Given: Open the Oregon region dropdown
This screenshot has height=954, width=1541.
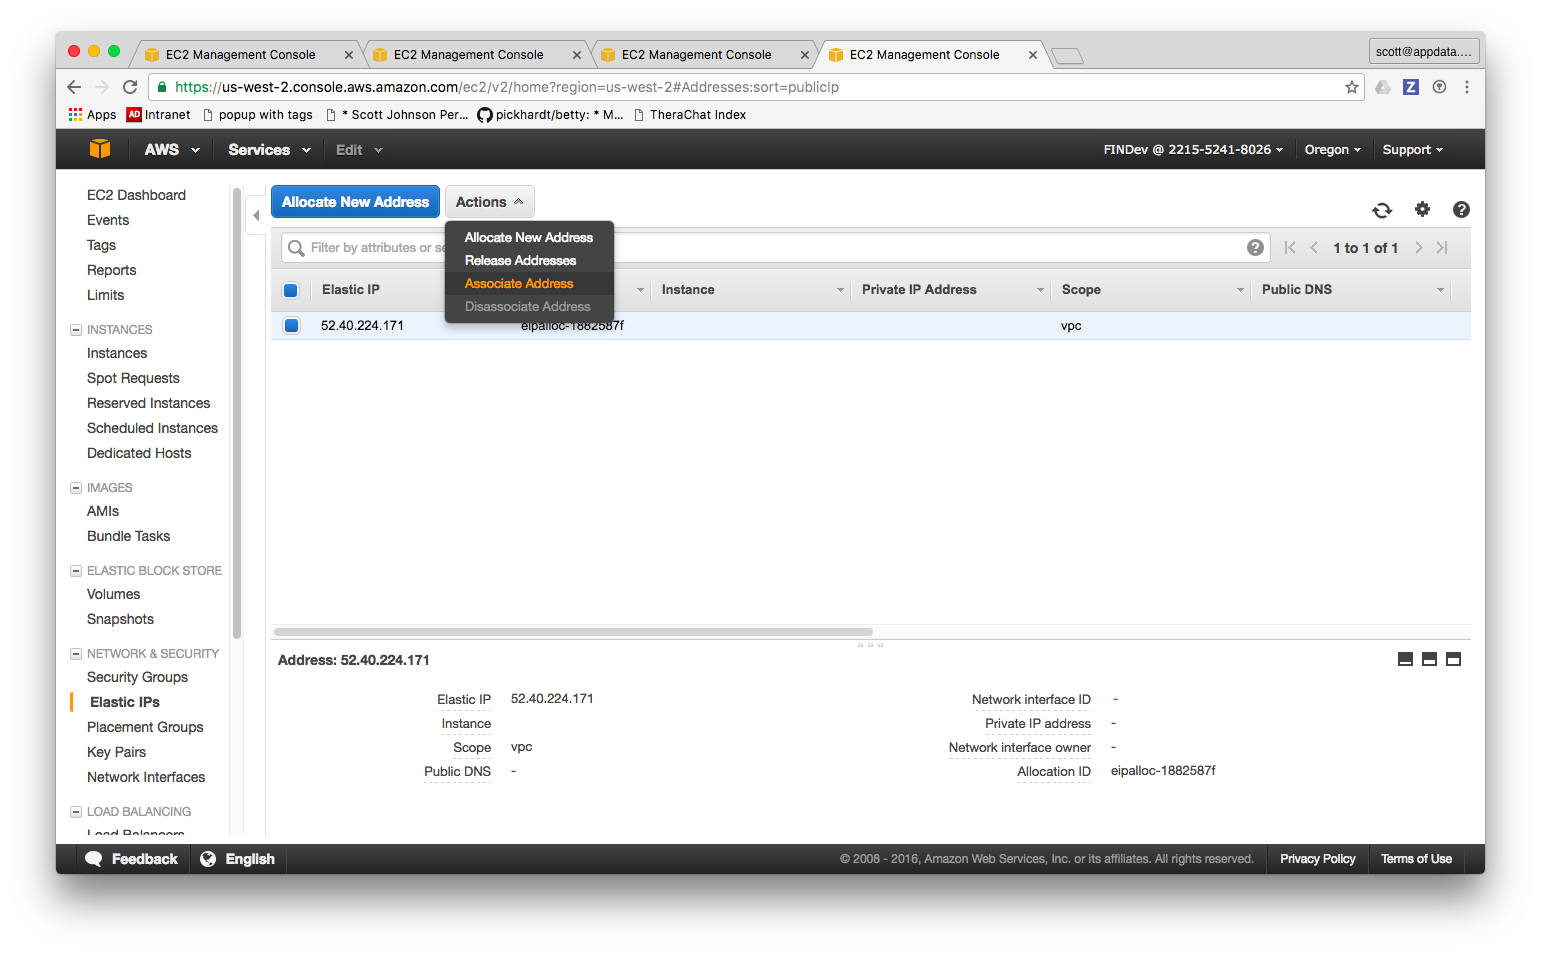Looking at the screenshot, I should [x=1333, y=150].
